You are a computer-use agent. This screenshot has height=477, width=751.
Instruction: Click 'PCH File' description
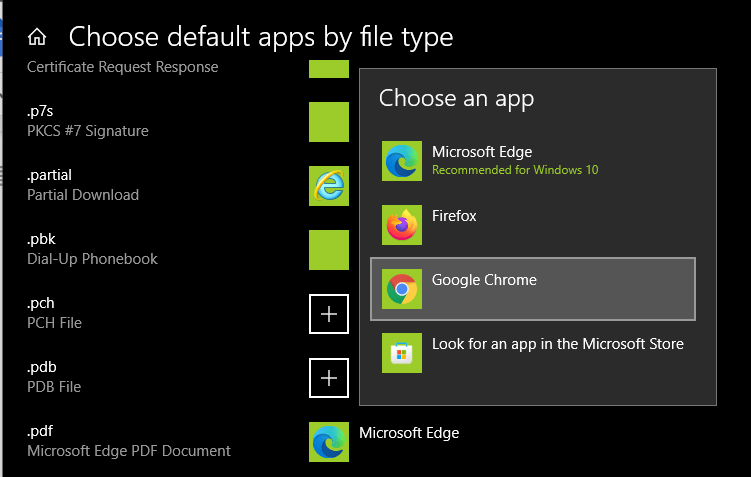54,323
